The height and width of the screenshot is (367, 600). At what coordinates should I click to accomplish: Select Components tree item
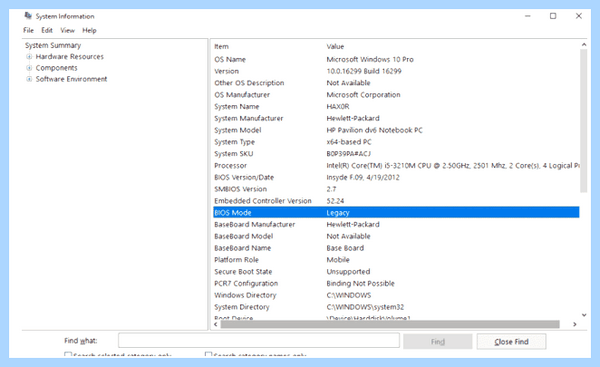57,68
